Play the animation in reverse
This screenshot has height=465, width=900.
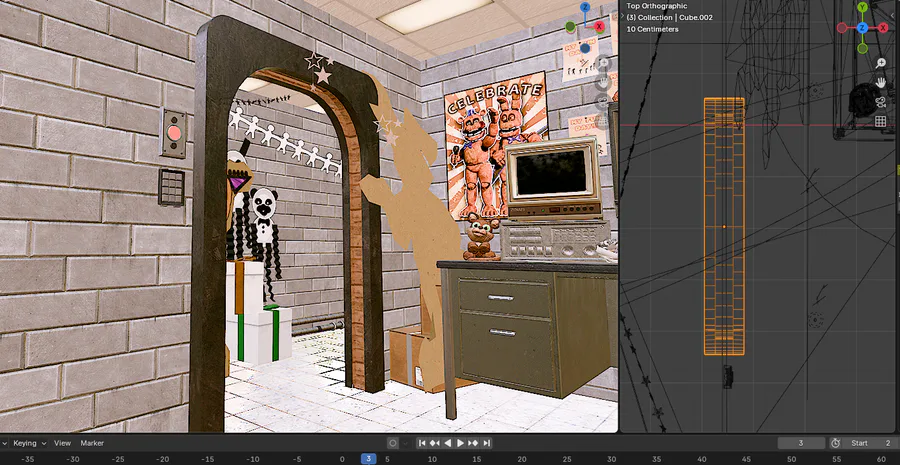[x=448, y=443]
